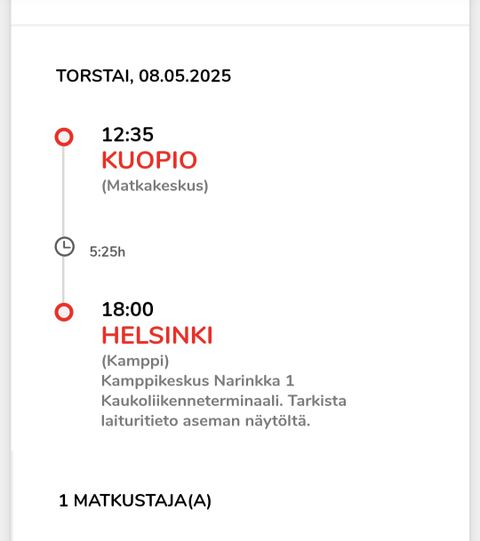480x541 pixels.
Task: Click the 5:25h travel duration text
Action: pyautogui.click(x=107, y=252)
